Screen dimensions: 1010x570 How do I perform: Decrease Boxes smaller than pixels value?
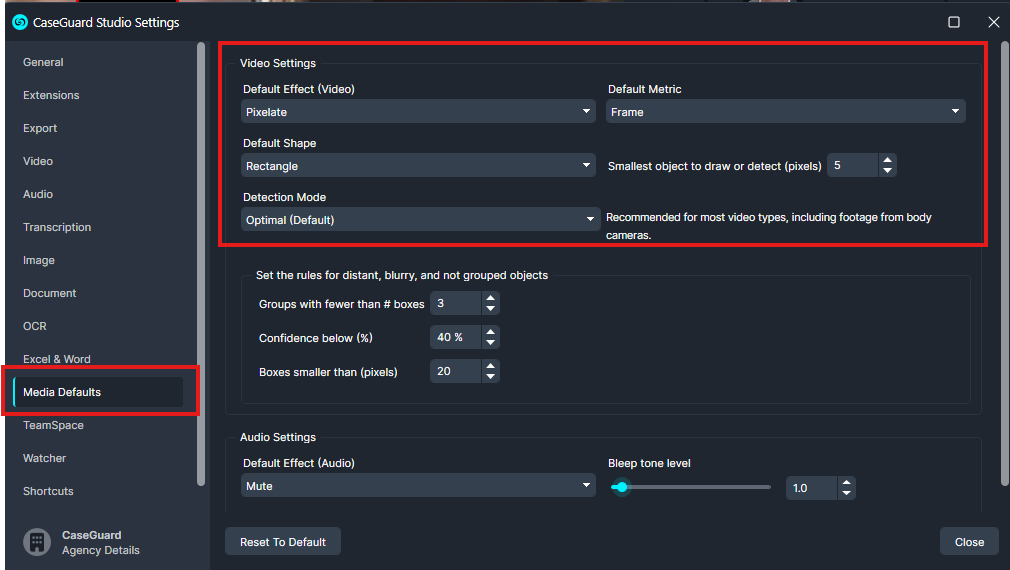tap(490, 376)
